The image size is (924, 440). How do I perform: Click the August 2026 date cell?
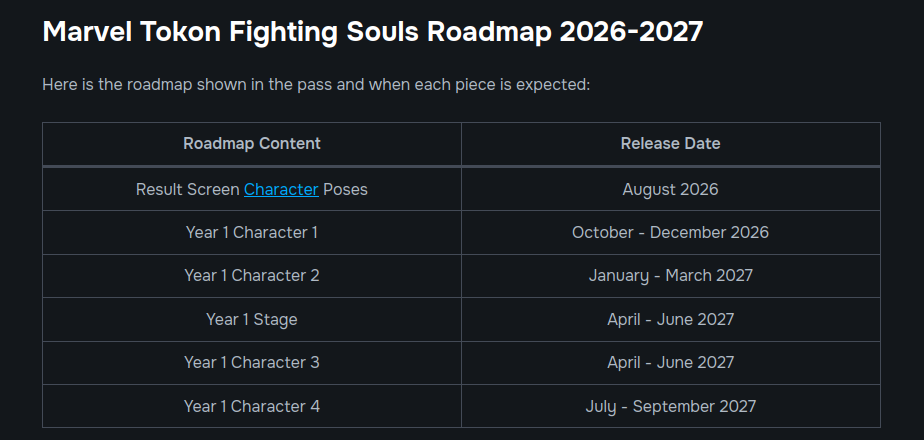(x=671, y=189)
